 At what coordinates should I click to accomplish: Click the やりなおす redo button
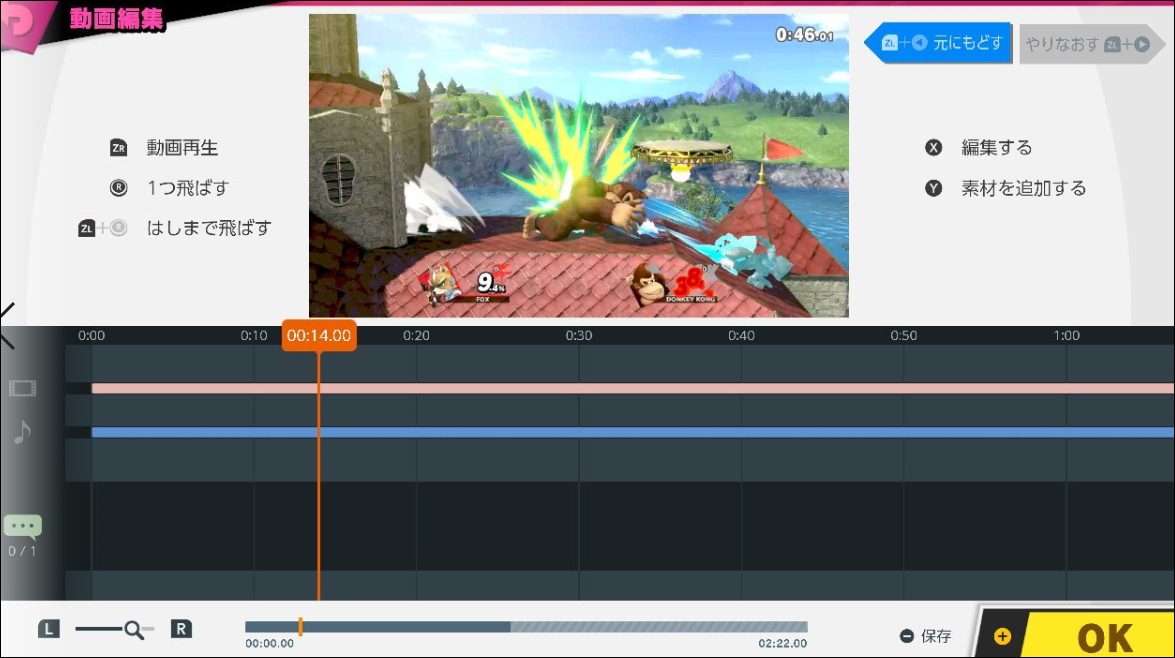click(x=1091, y=44)
